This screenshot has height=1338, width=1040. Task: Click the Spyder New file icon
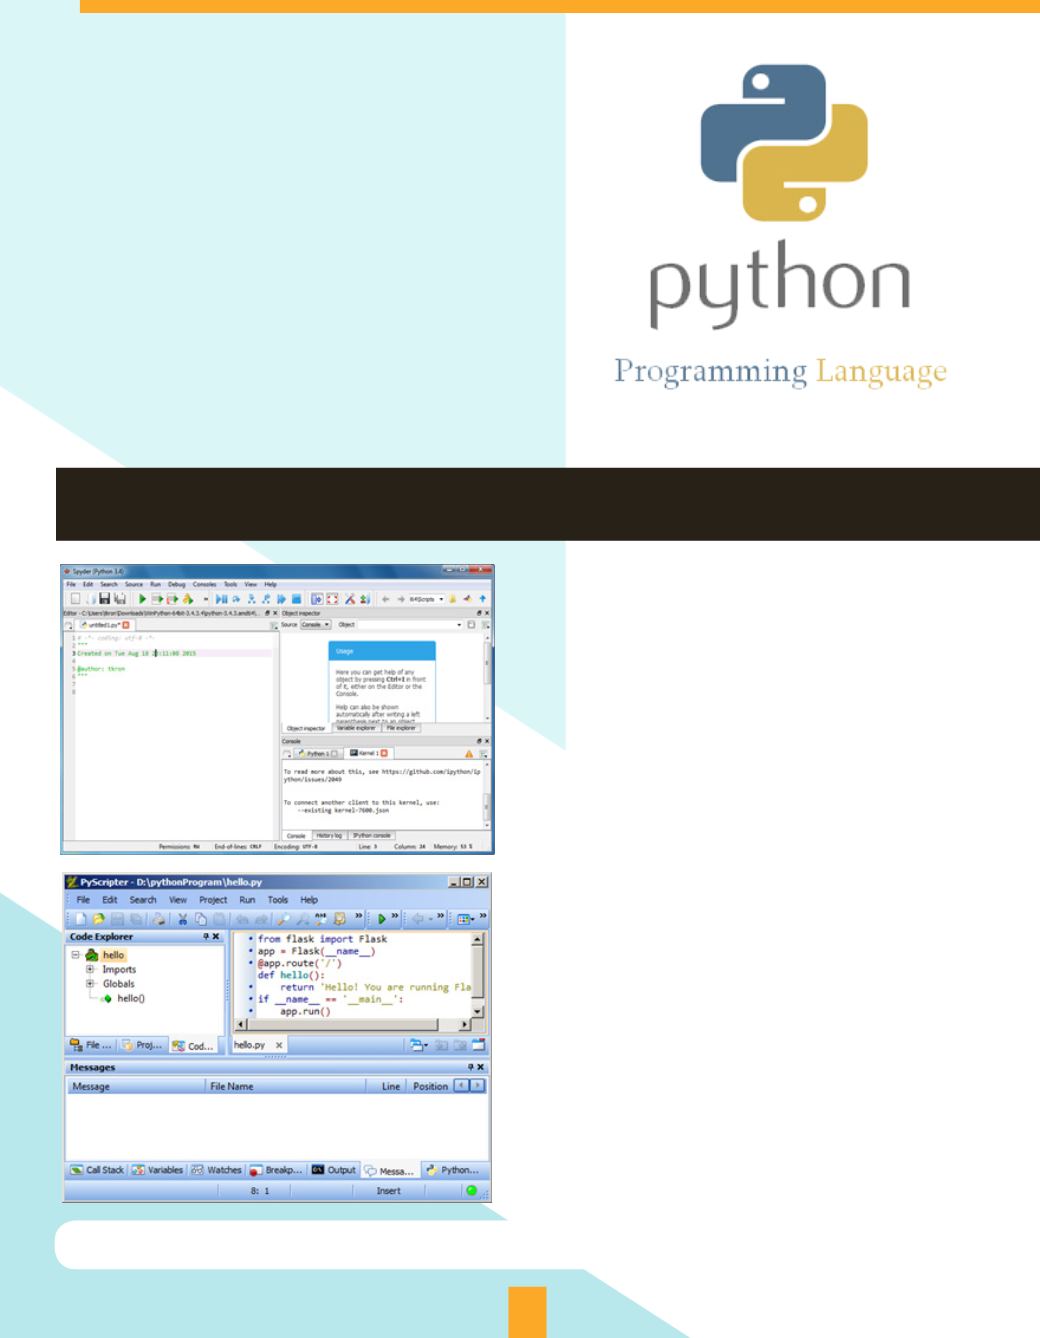(75, 598)
